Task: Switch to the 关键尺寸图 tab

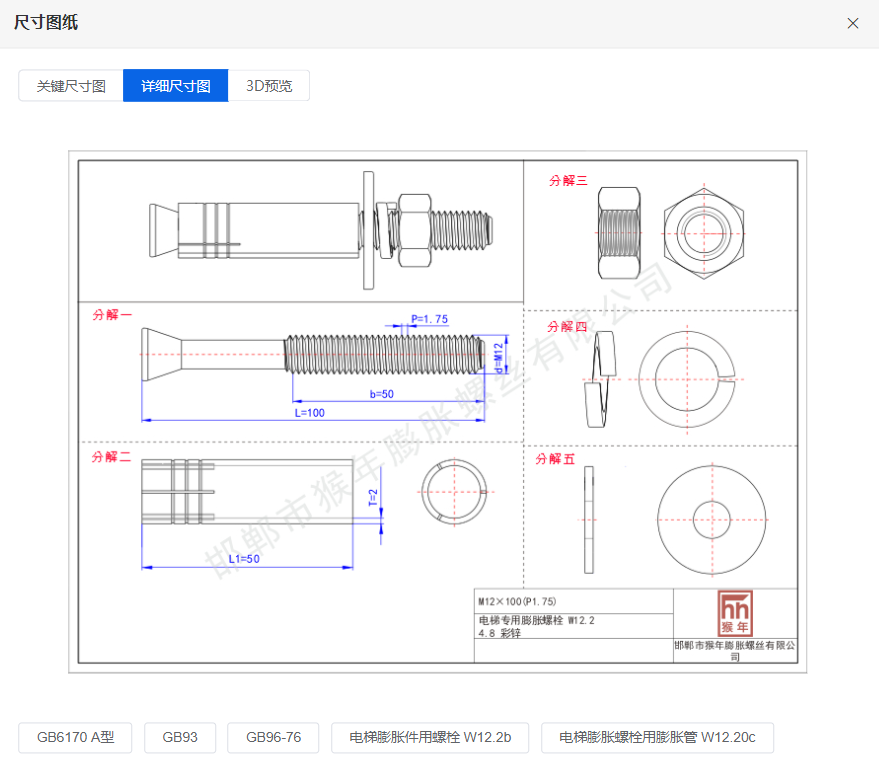Action: 71,86
